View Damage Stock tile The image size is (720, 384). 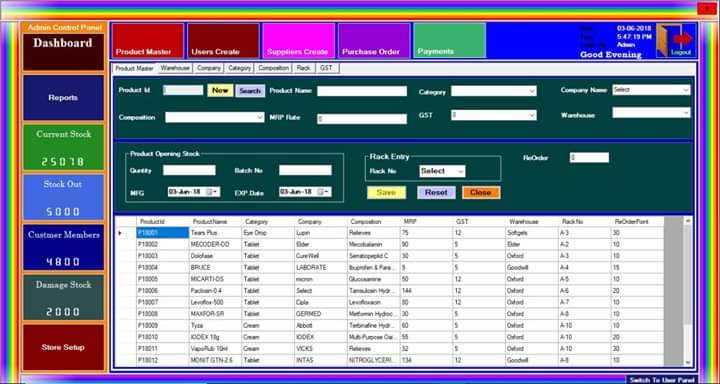click(63, 298)
